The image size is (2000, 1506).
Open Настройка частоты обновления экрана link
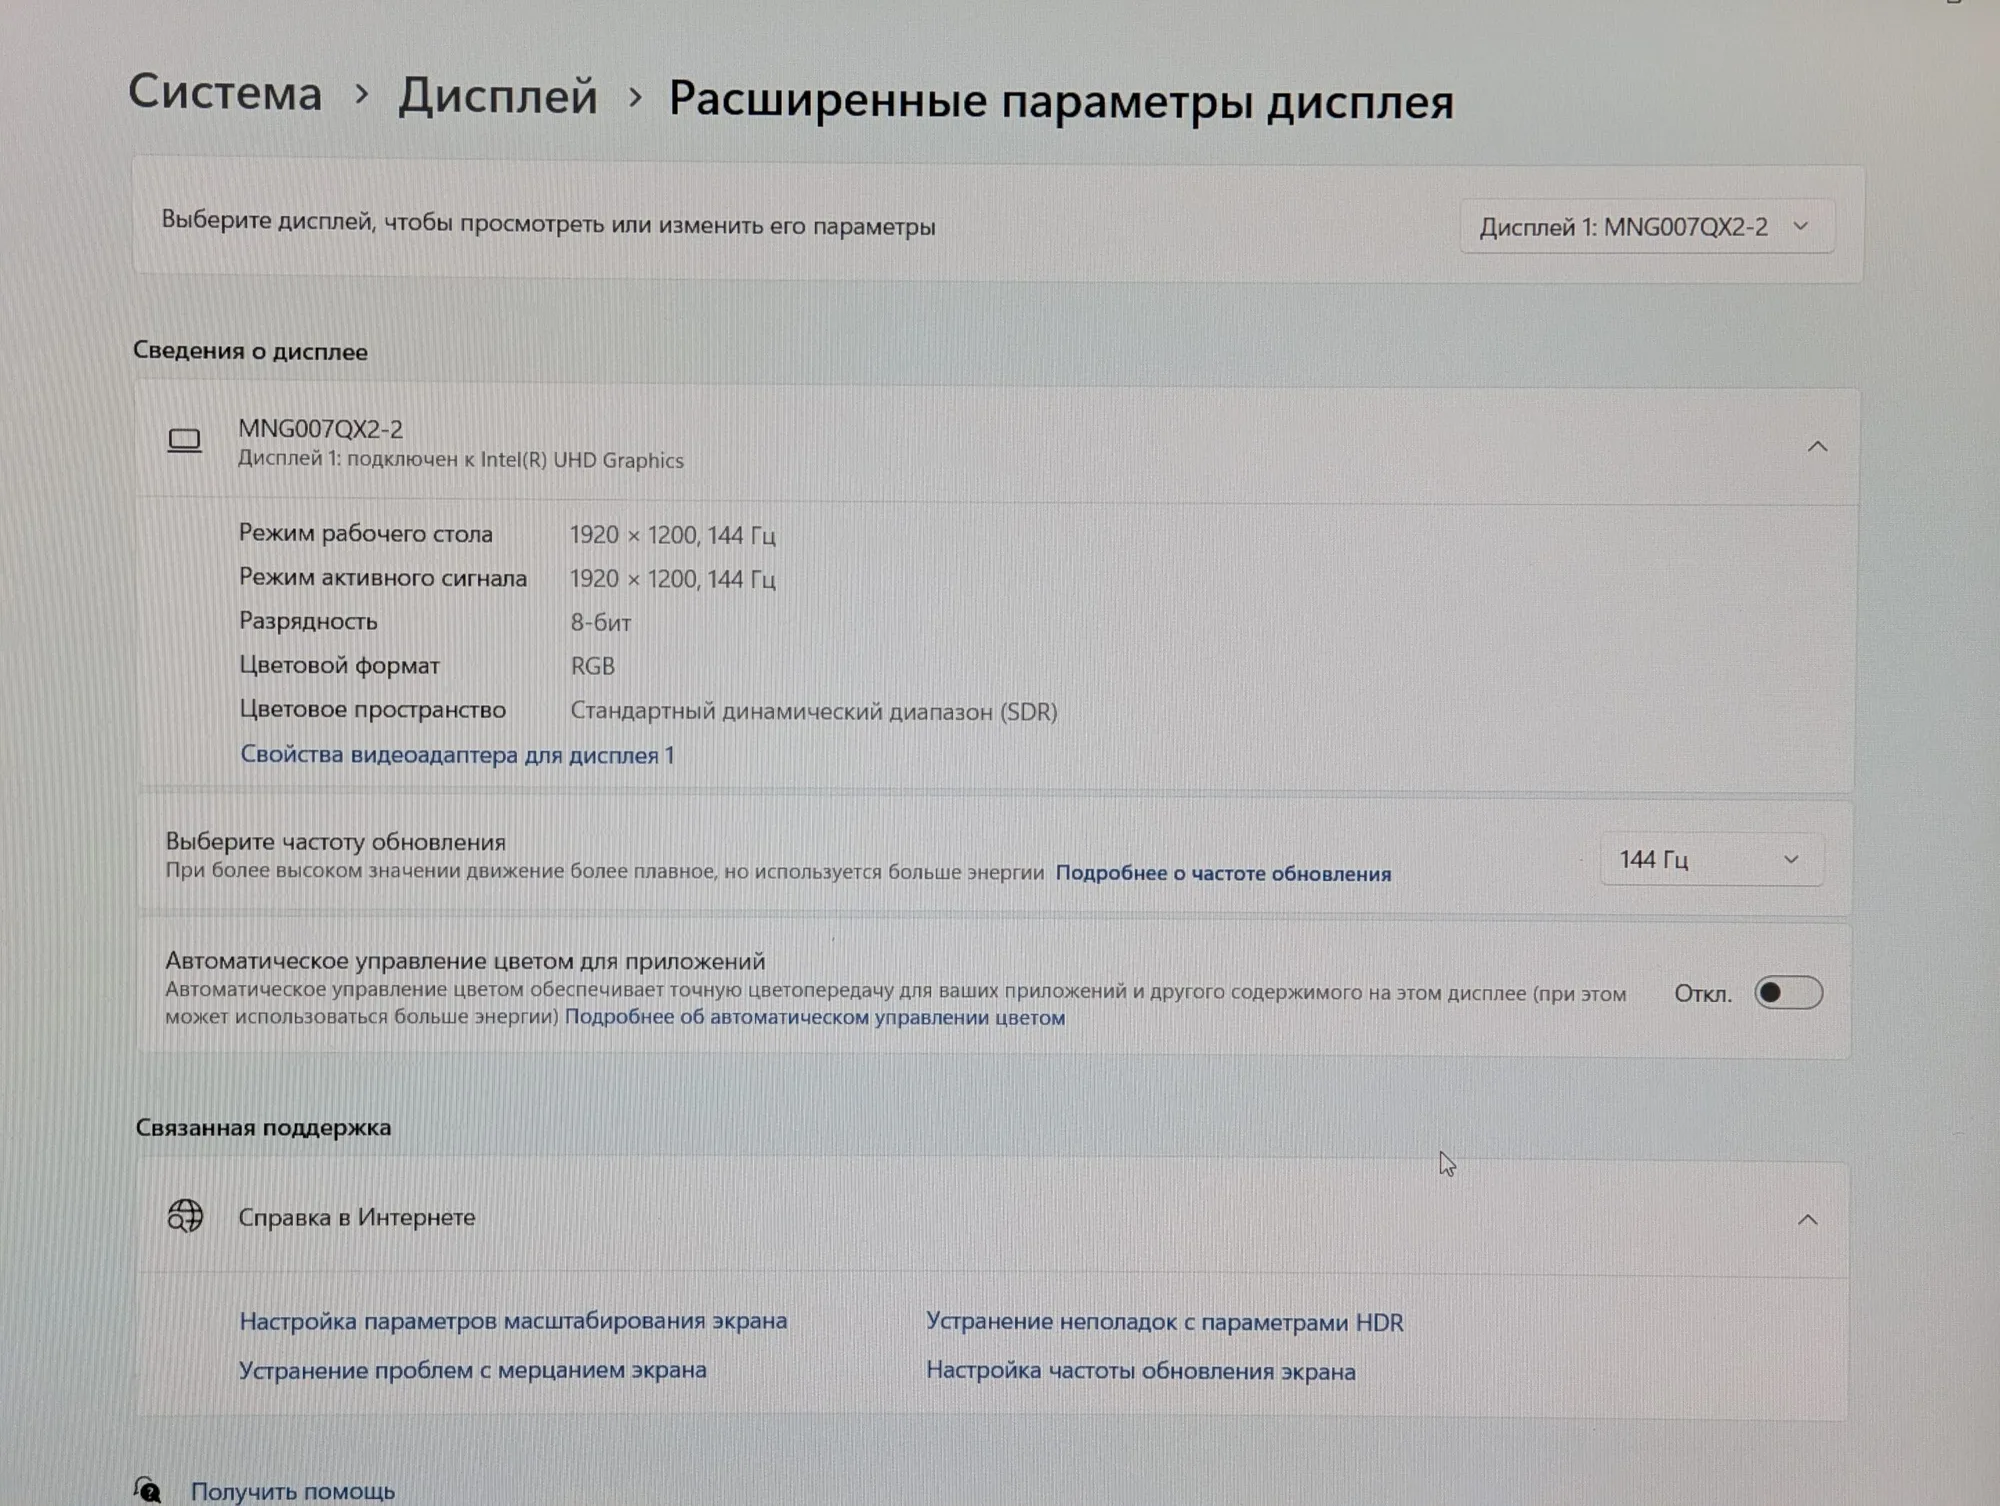point(1140,1371)
